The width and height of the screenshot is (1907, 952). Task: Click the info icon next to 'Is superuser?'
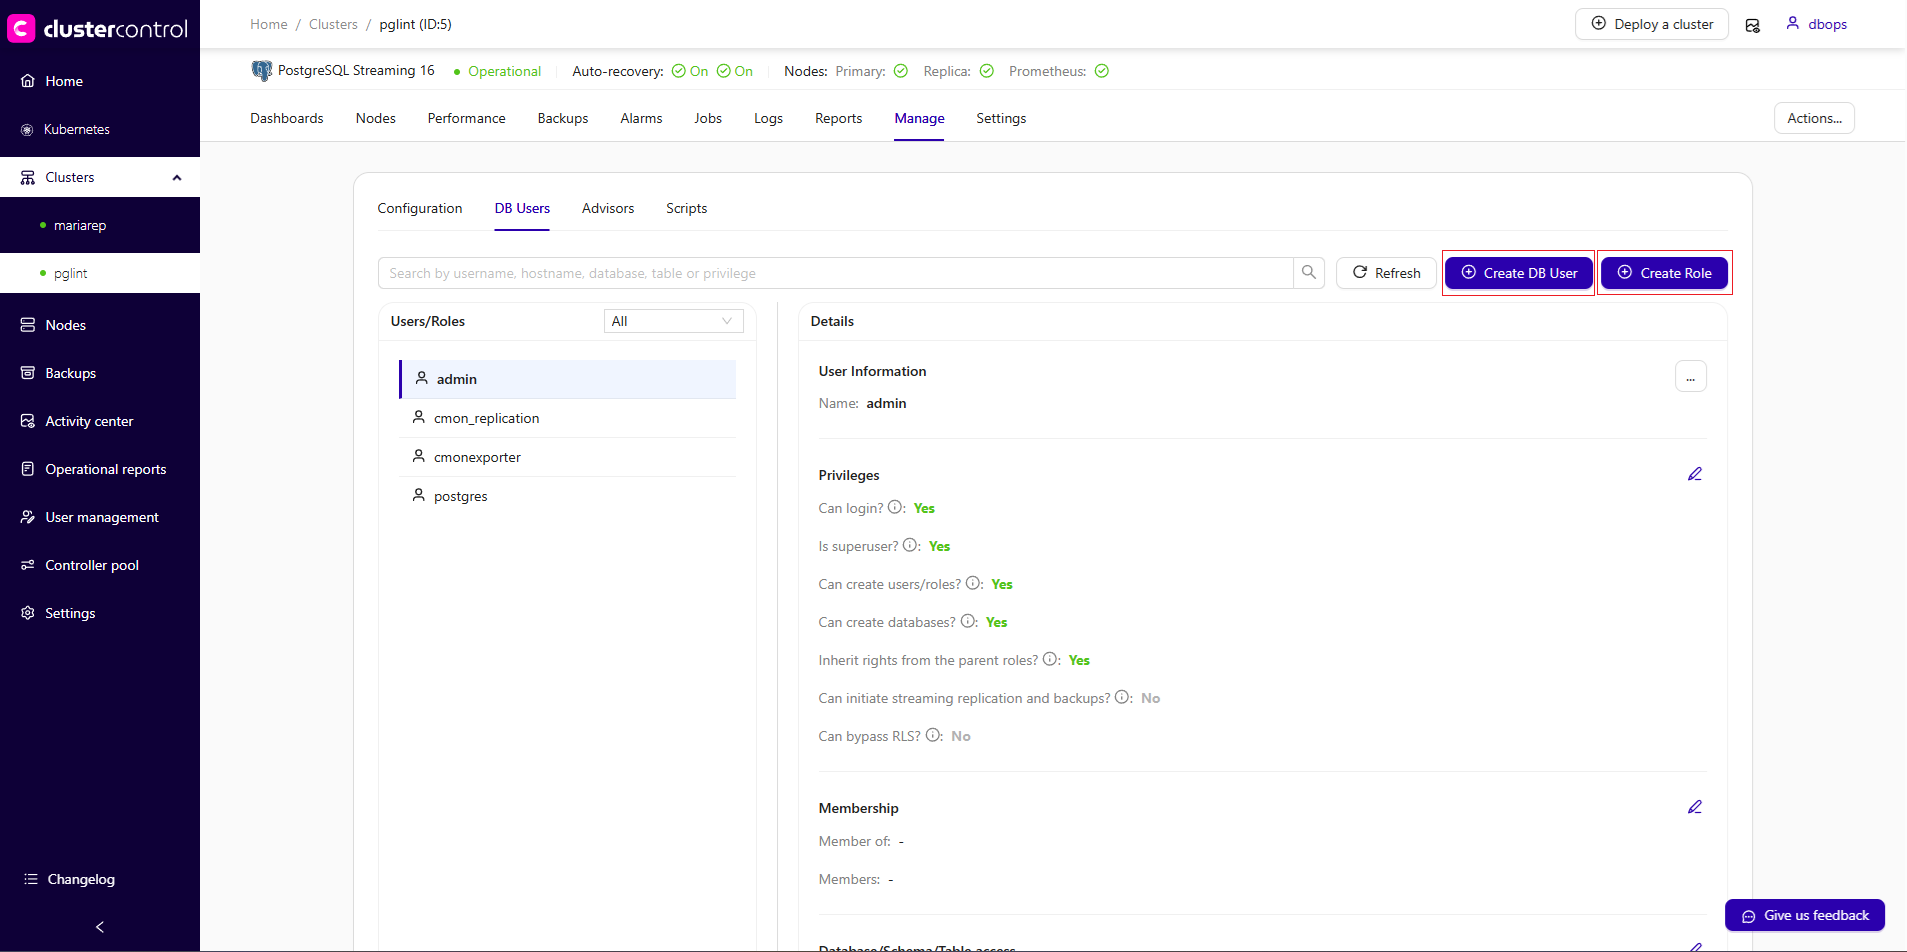click(x=911, y=545)
